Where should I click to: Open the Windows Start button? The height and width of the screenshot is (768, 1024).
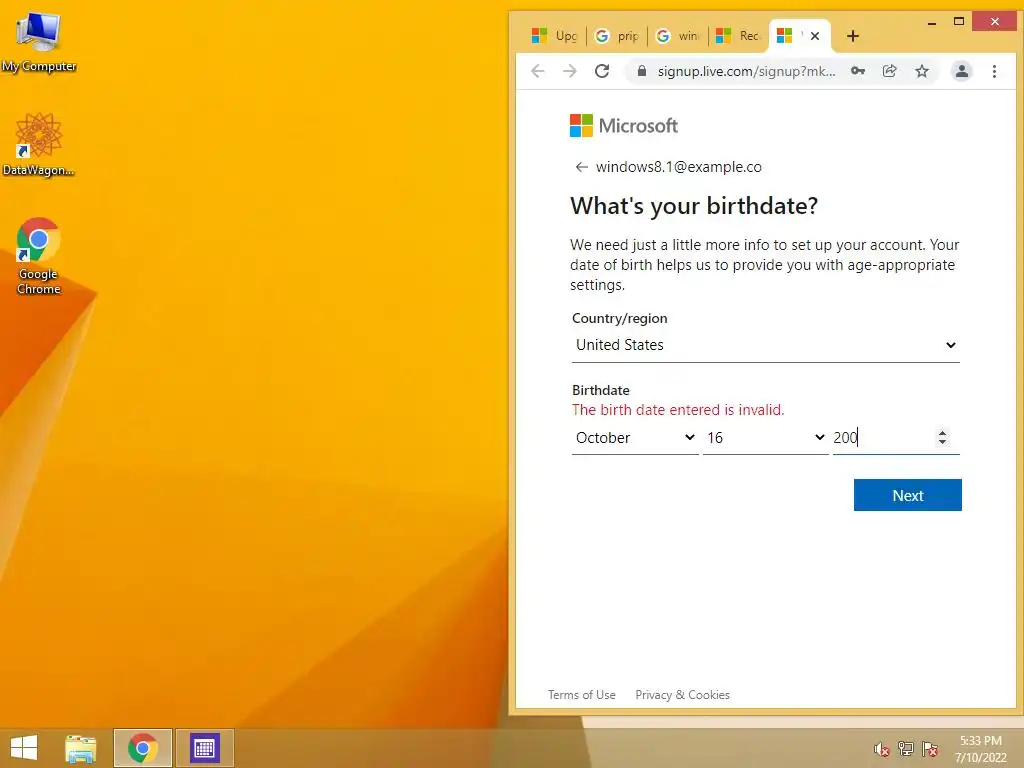(24, 748)
